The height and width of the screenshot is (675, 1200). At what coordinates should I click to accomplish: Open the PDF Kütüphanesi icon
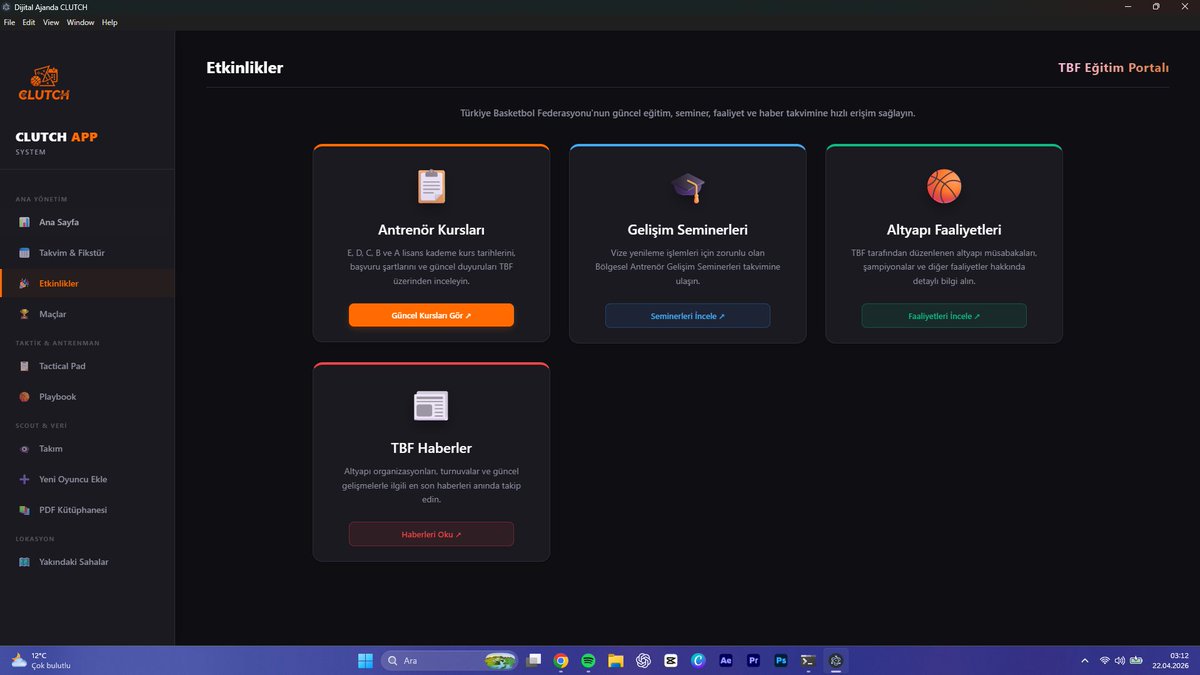click(x=22, y=510)
